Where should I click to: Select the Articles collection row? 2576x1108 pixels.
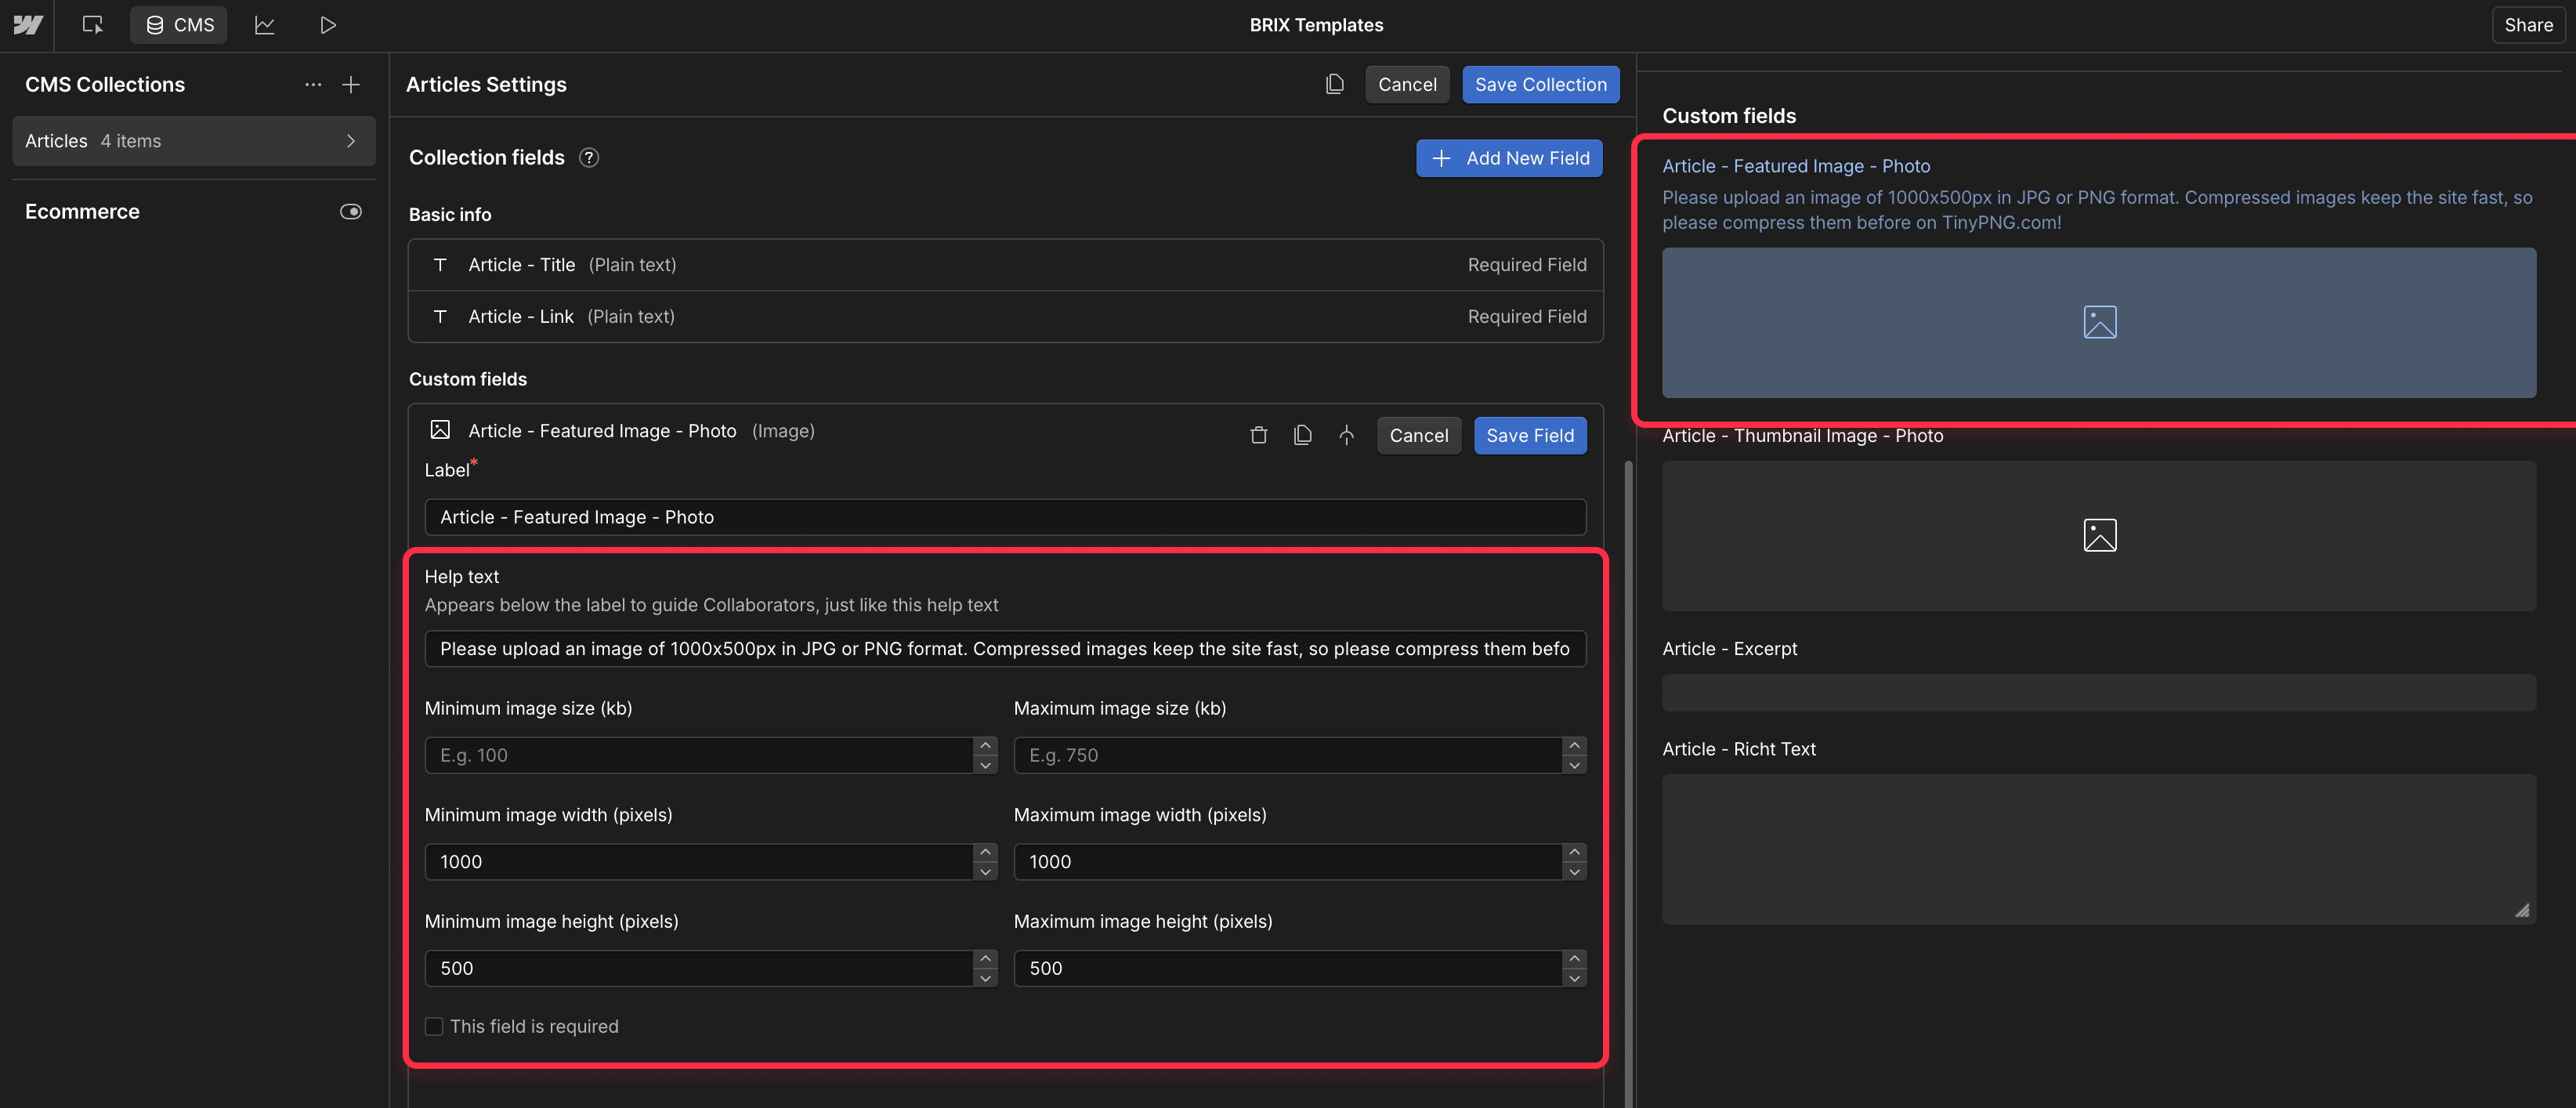click(x=194, y=141)
